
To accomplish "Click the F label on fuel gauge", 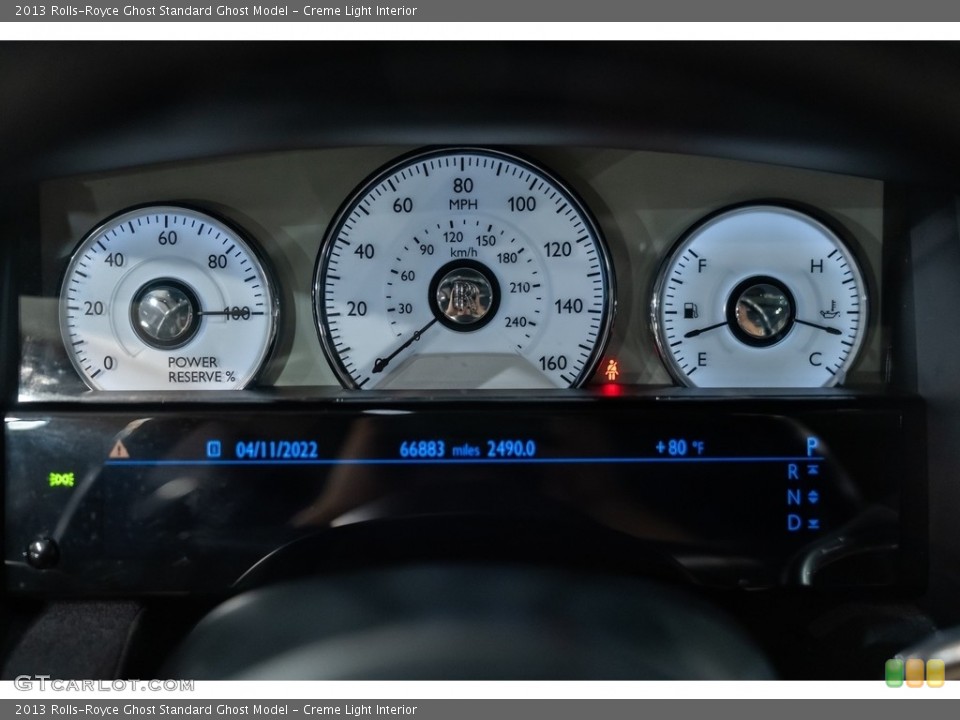I will 702,266.
